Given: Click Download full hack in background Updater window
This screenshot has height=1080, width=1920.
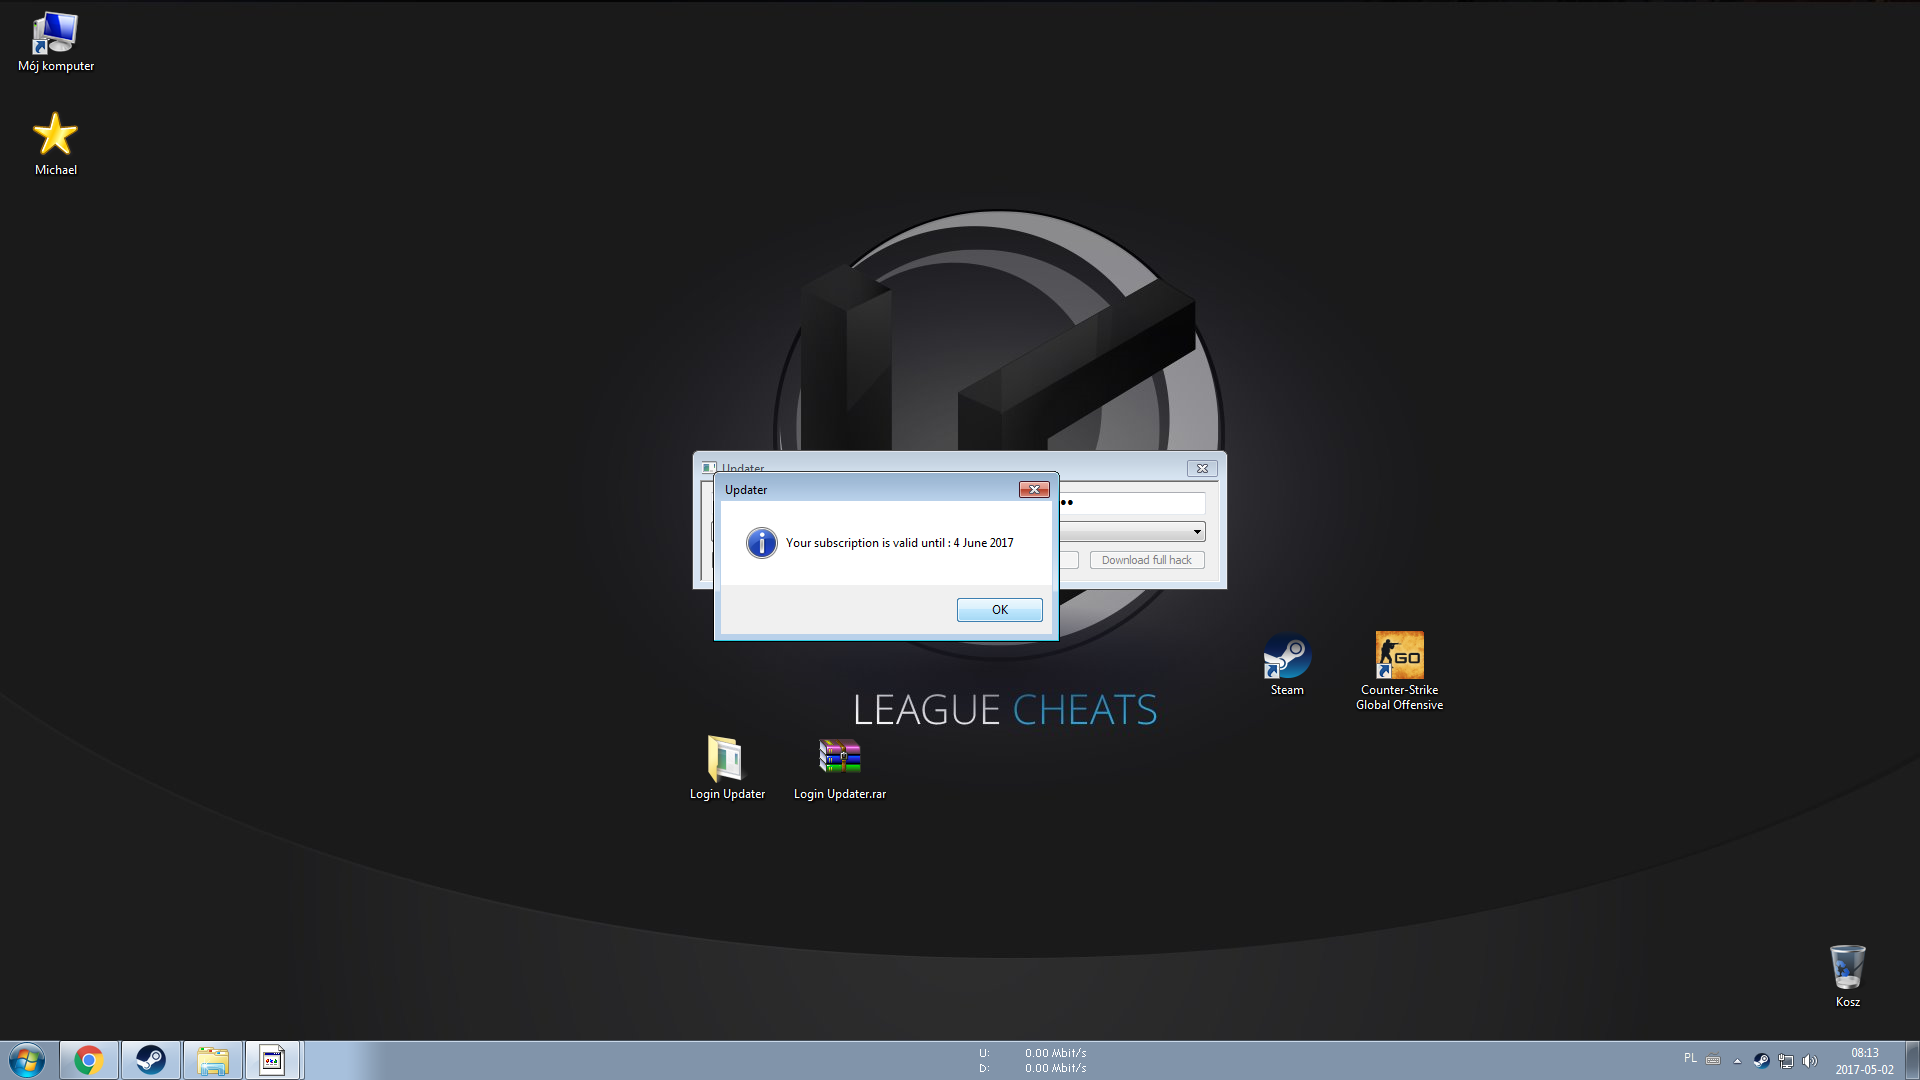Looking at the screenshot, I should pos(1147,560).
